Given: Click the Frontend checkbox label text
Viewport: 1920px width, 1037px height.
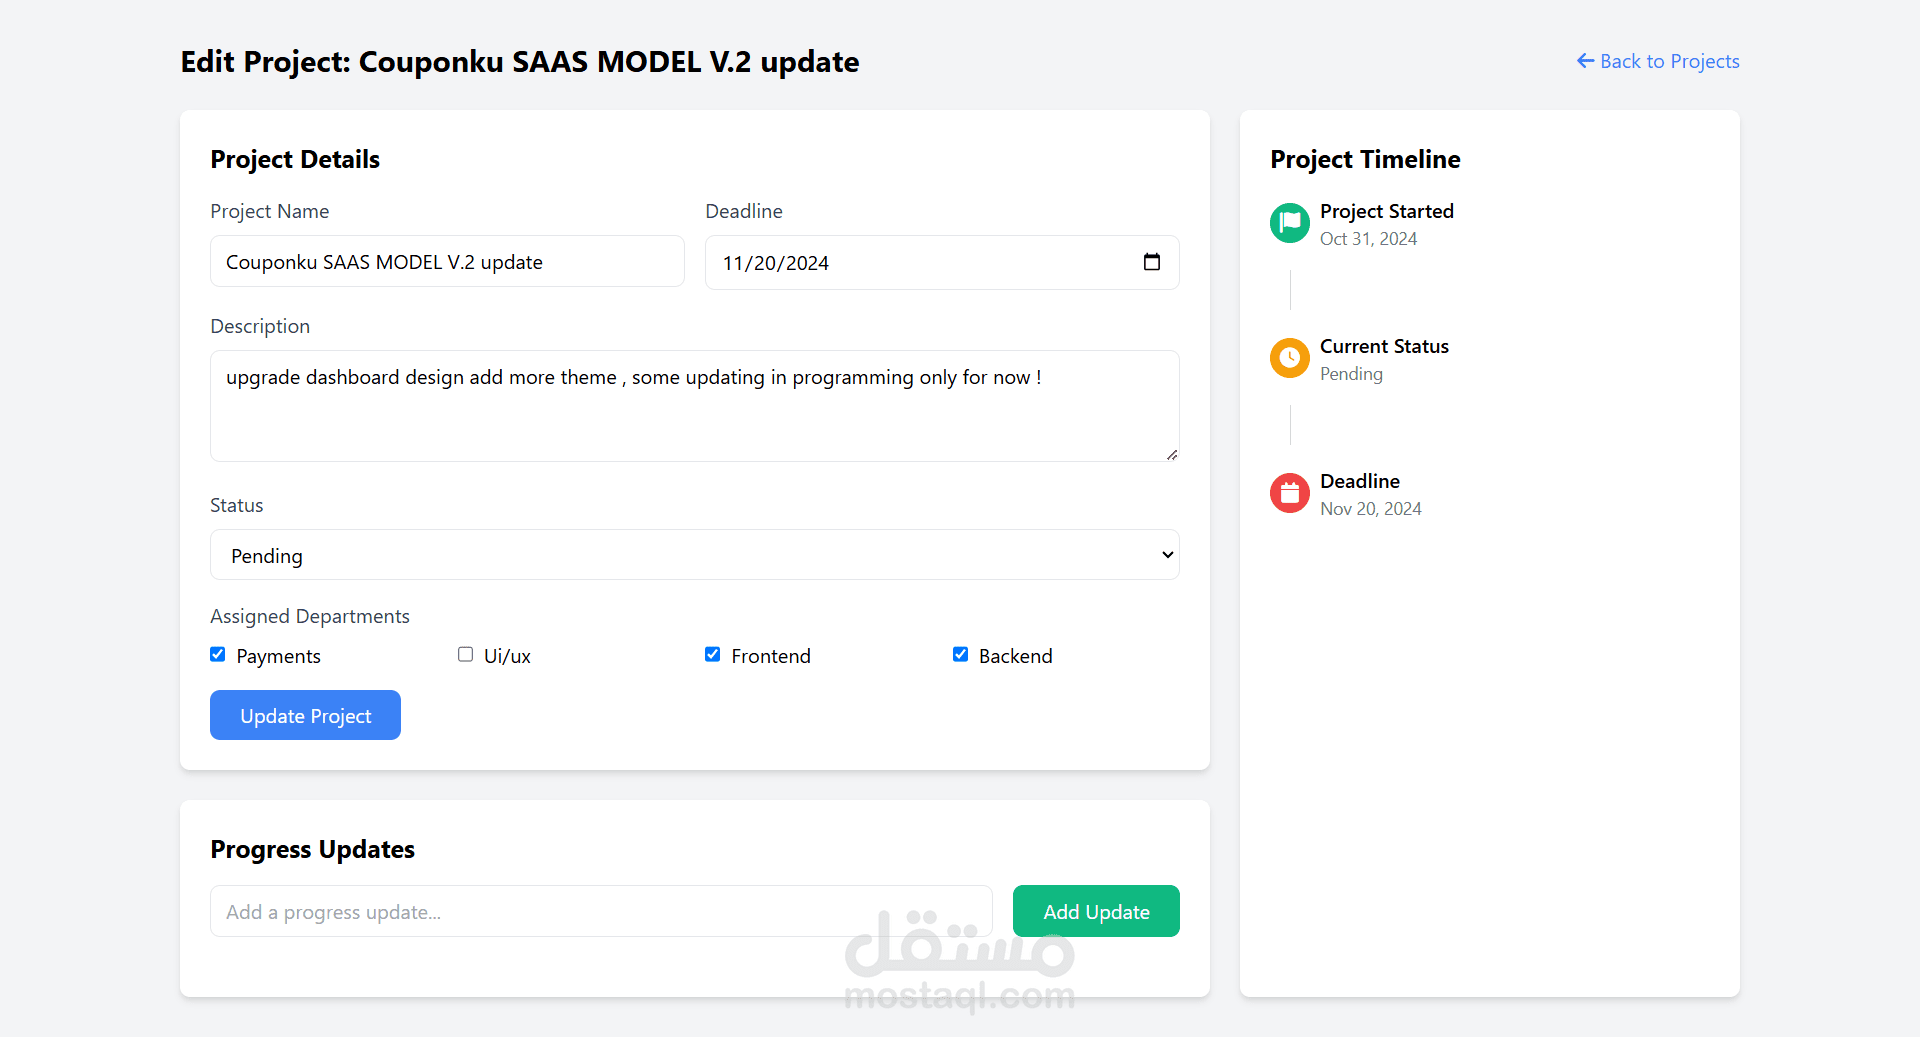Looking at the screenshot, I should point(770,656).
